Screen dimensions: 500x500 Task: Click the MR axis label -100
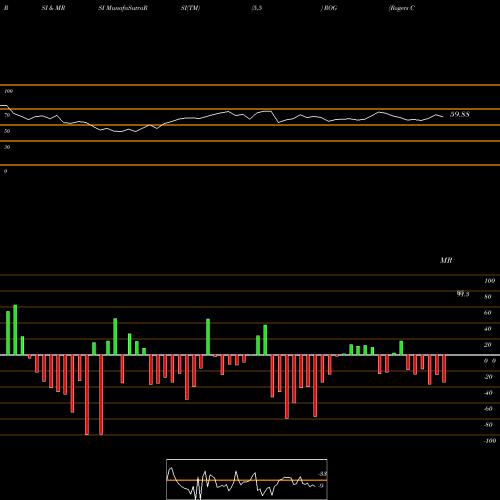(x=490, y=441)
